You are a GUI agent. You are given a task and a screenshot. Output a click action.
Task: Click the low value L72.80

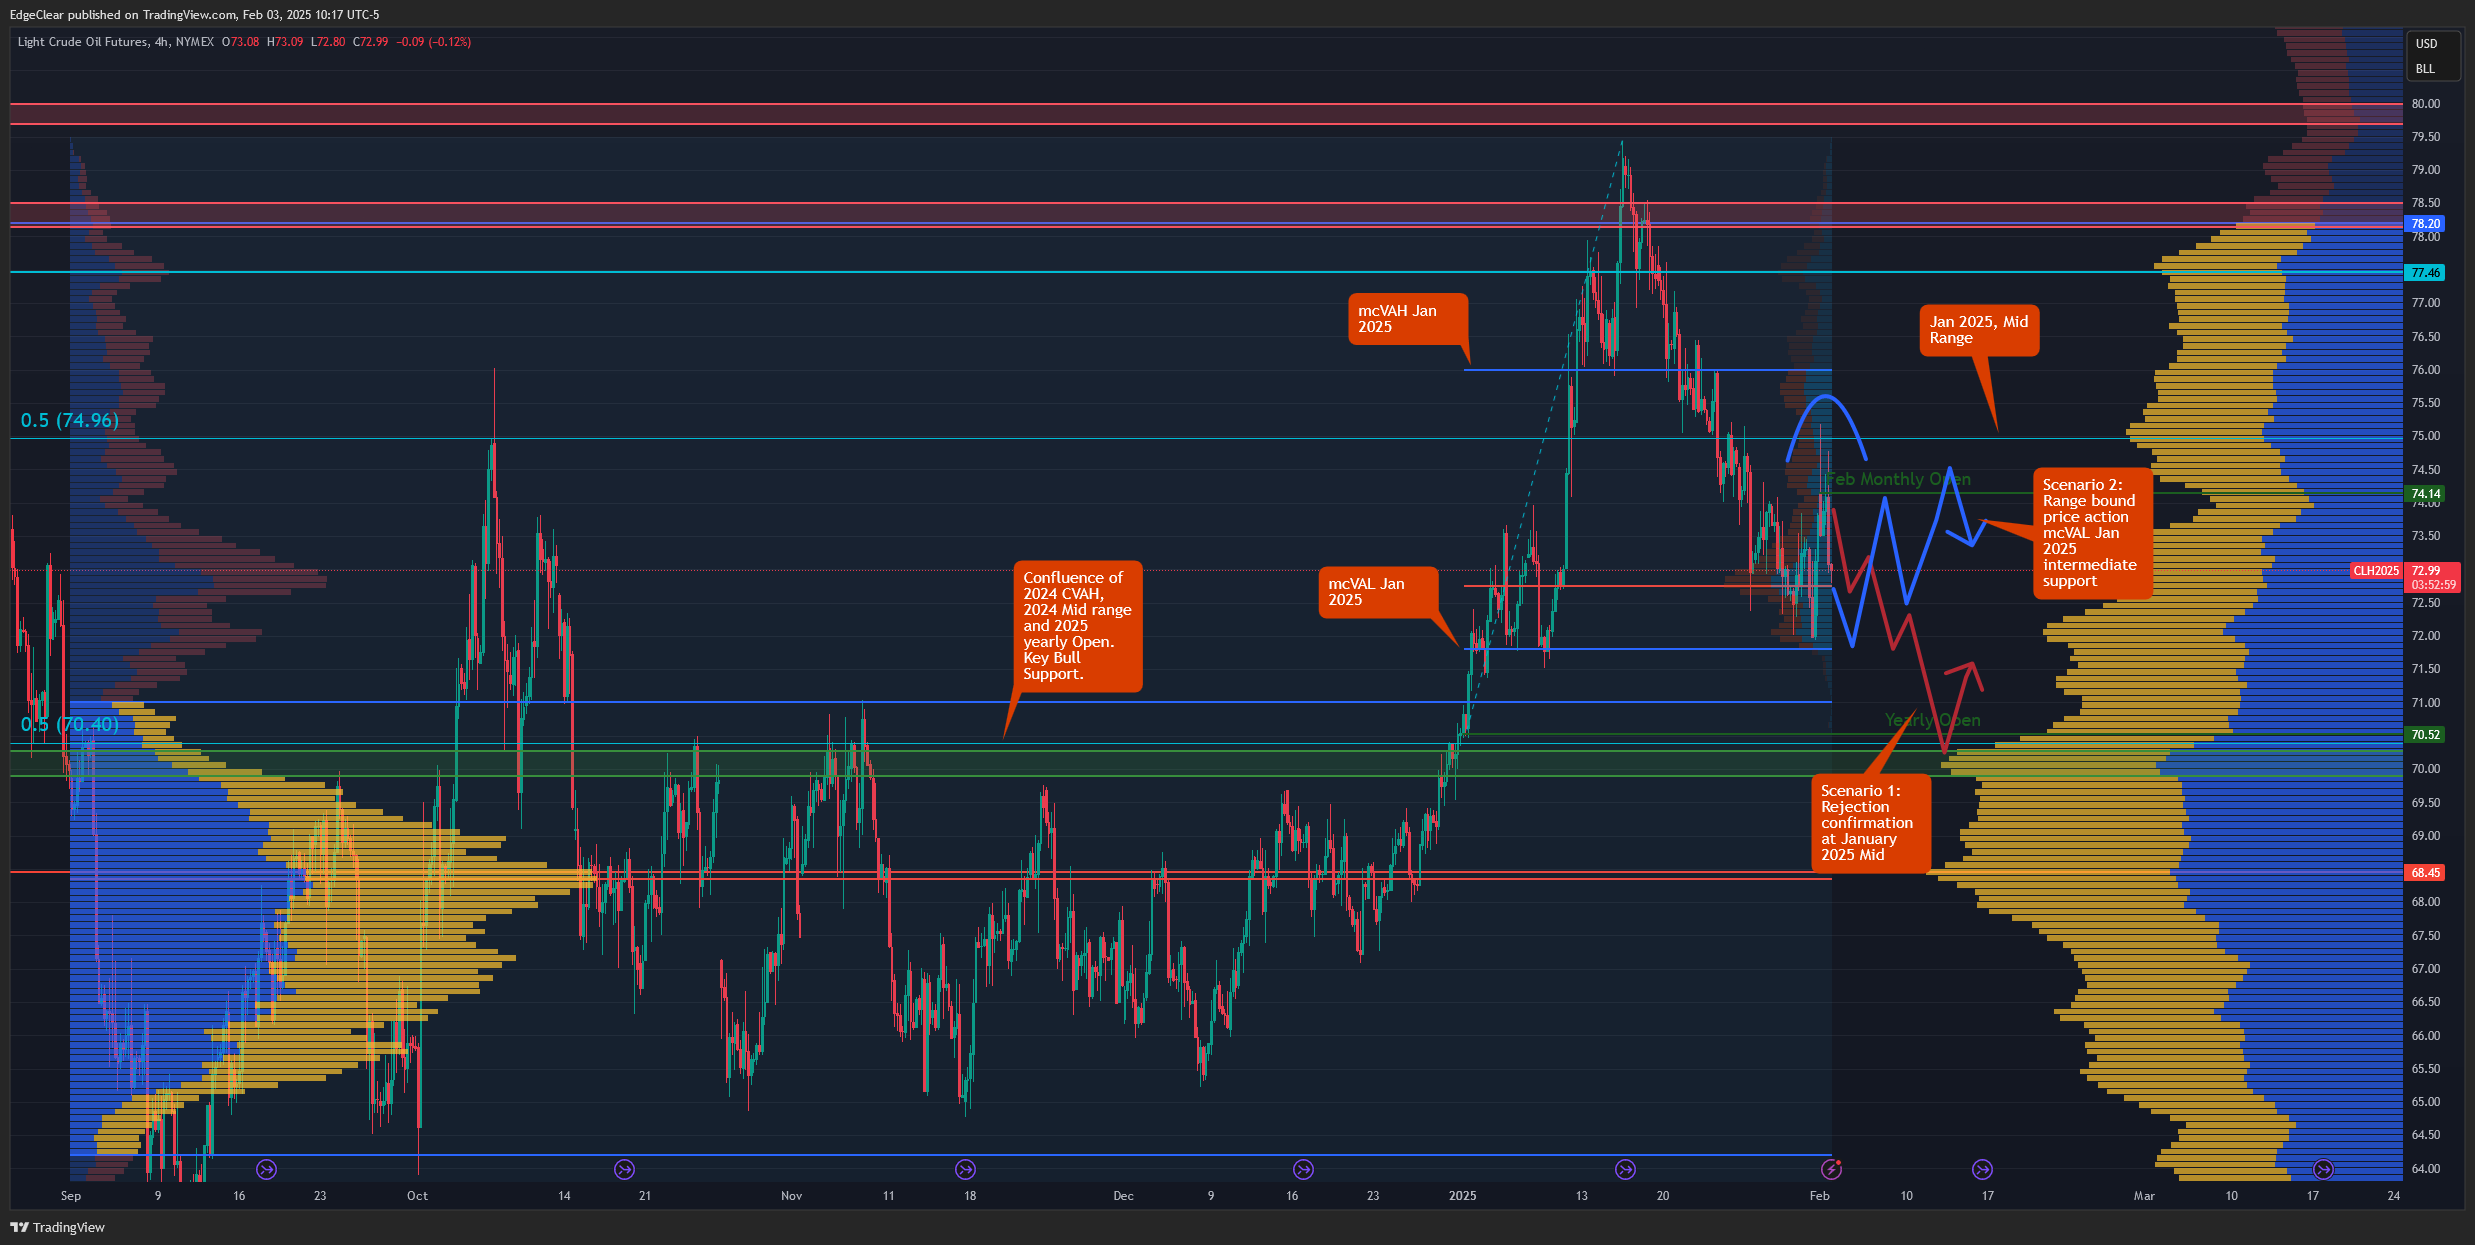pyautogui.click(x=328, y=42)
